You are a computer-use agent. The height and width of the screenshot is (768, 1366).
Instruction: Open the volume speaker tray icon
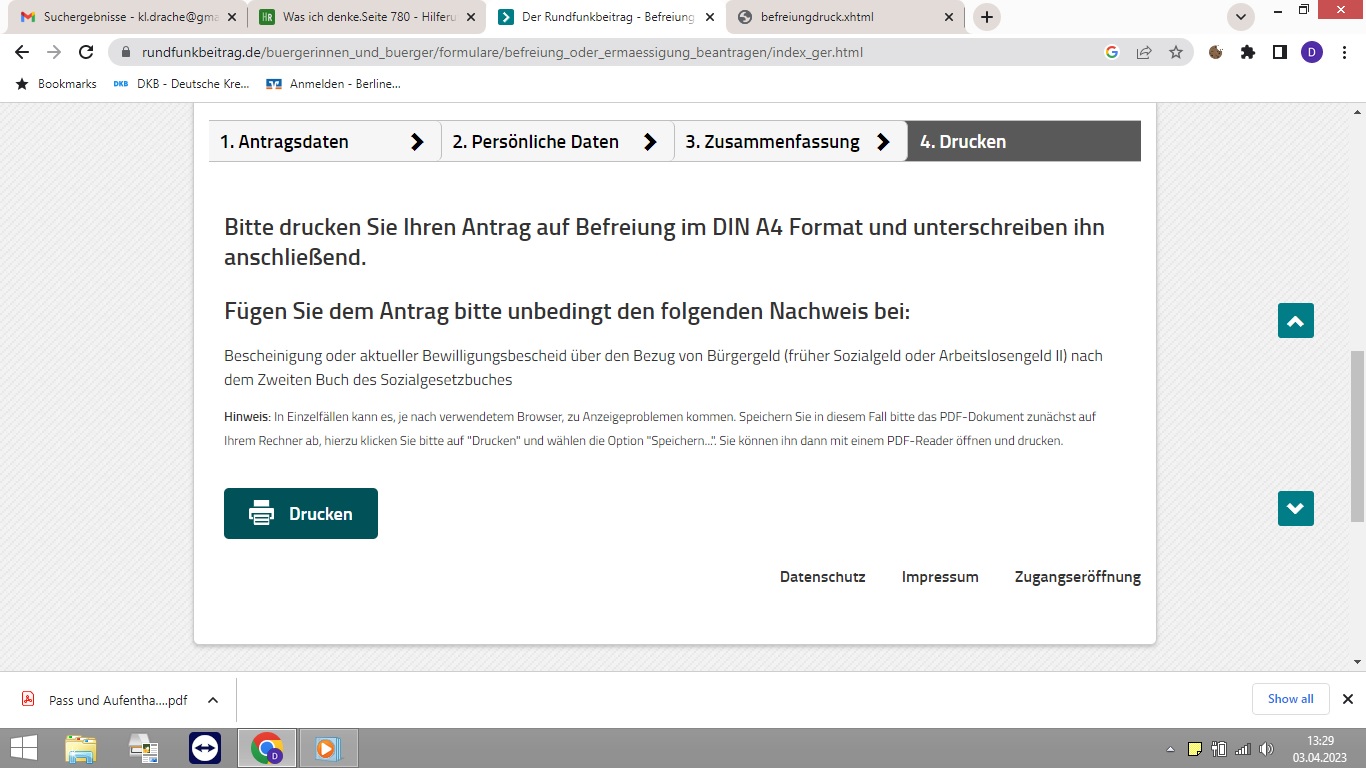1267,749
